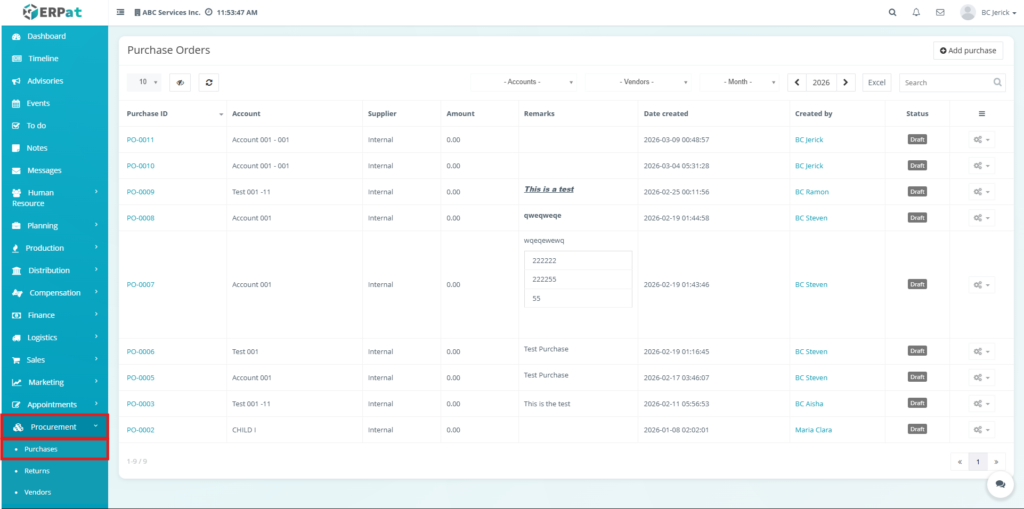Open Returns in Procurement submenu

tap(37, 471)
